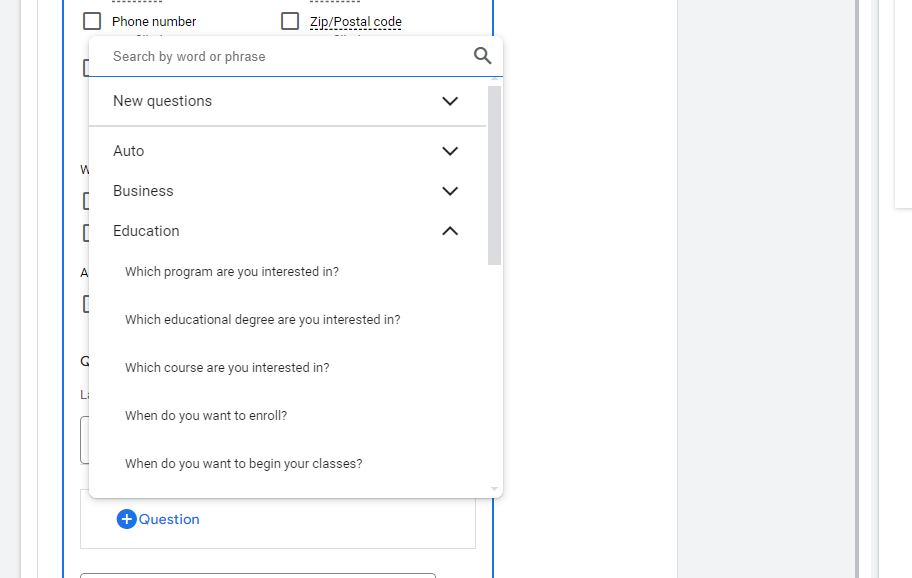The image size is (912, 578).
Task: Click the Business category label
Action: 143,191
